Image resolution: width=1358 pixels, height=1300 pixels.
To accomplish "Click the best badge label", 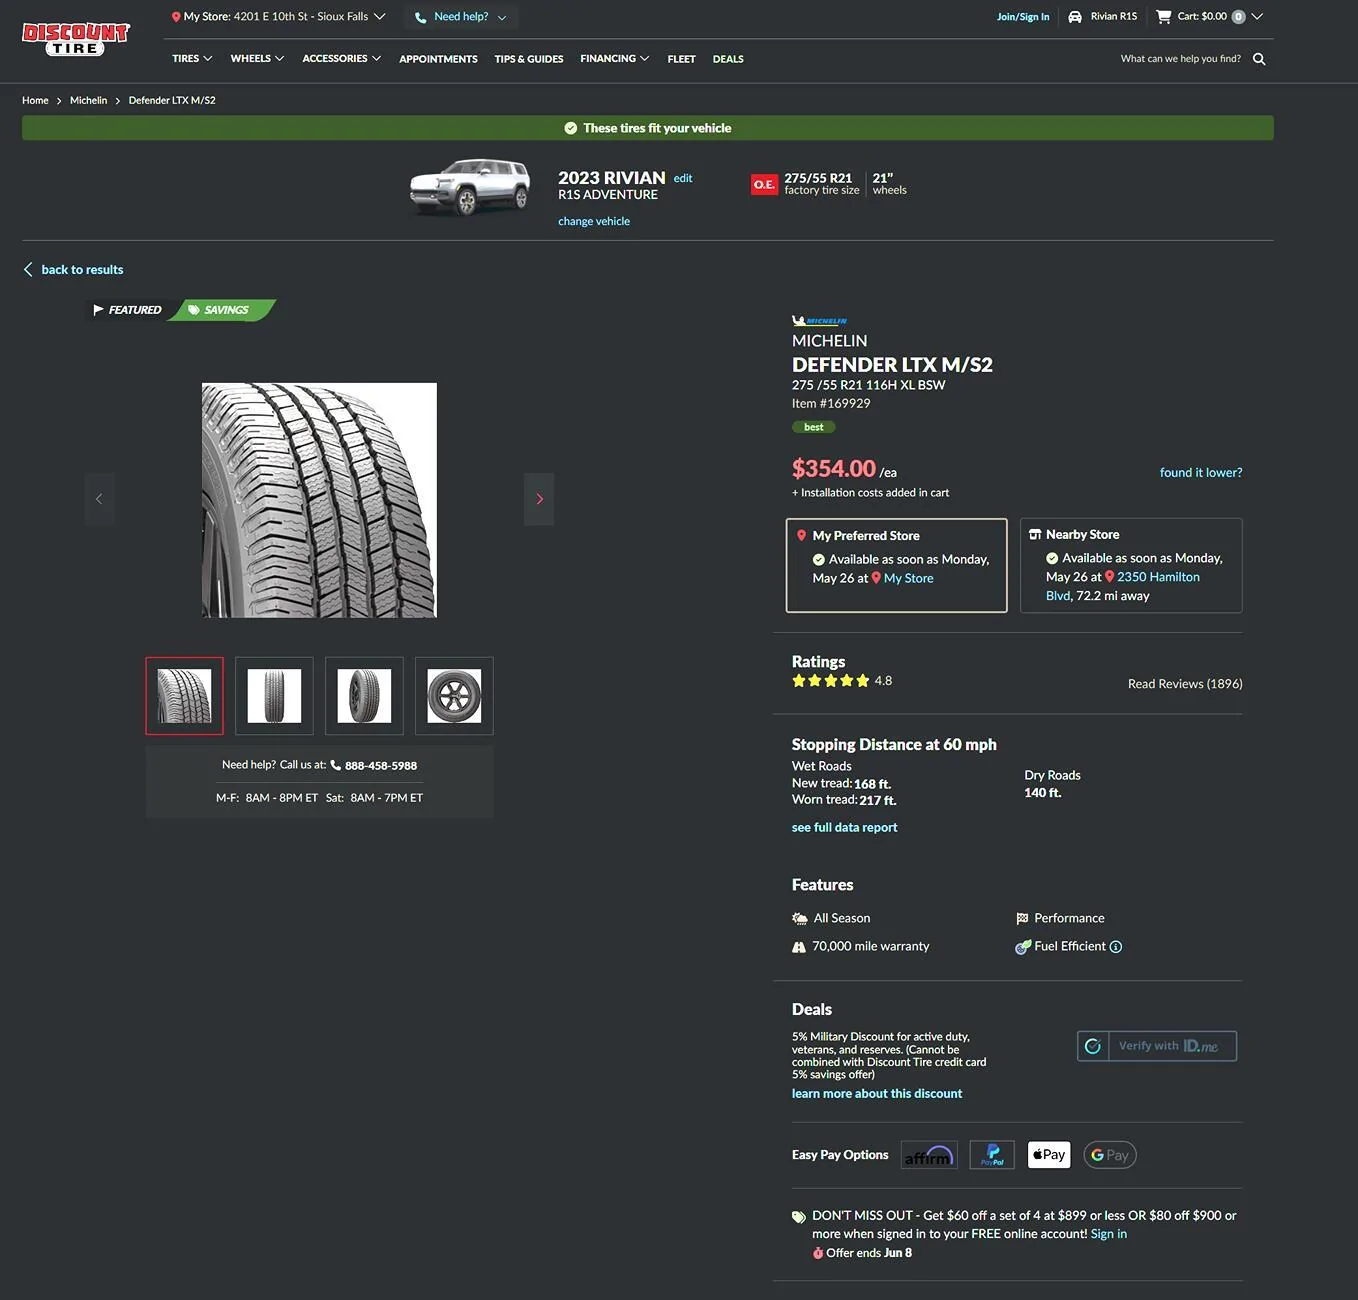I will point(814,427).
